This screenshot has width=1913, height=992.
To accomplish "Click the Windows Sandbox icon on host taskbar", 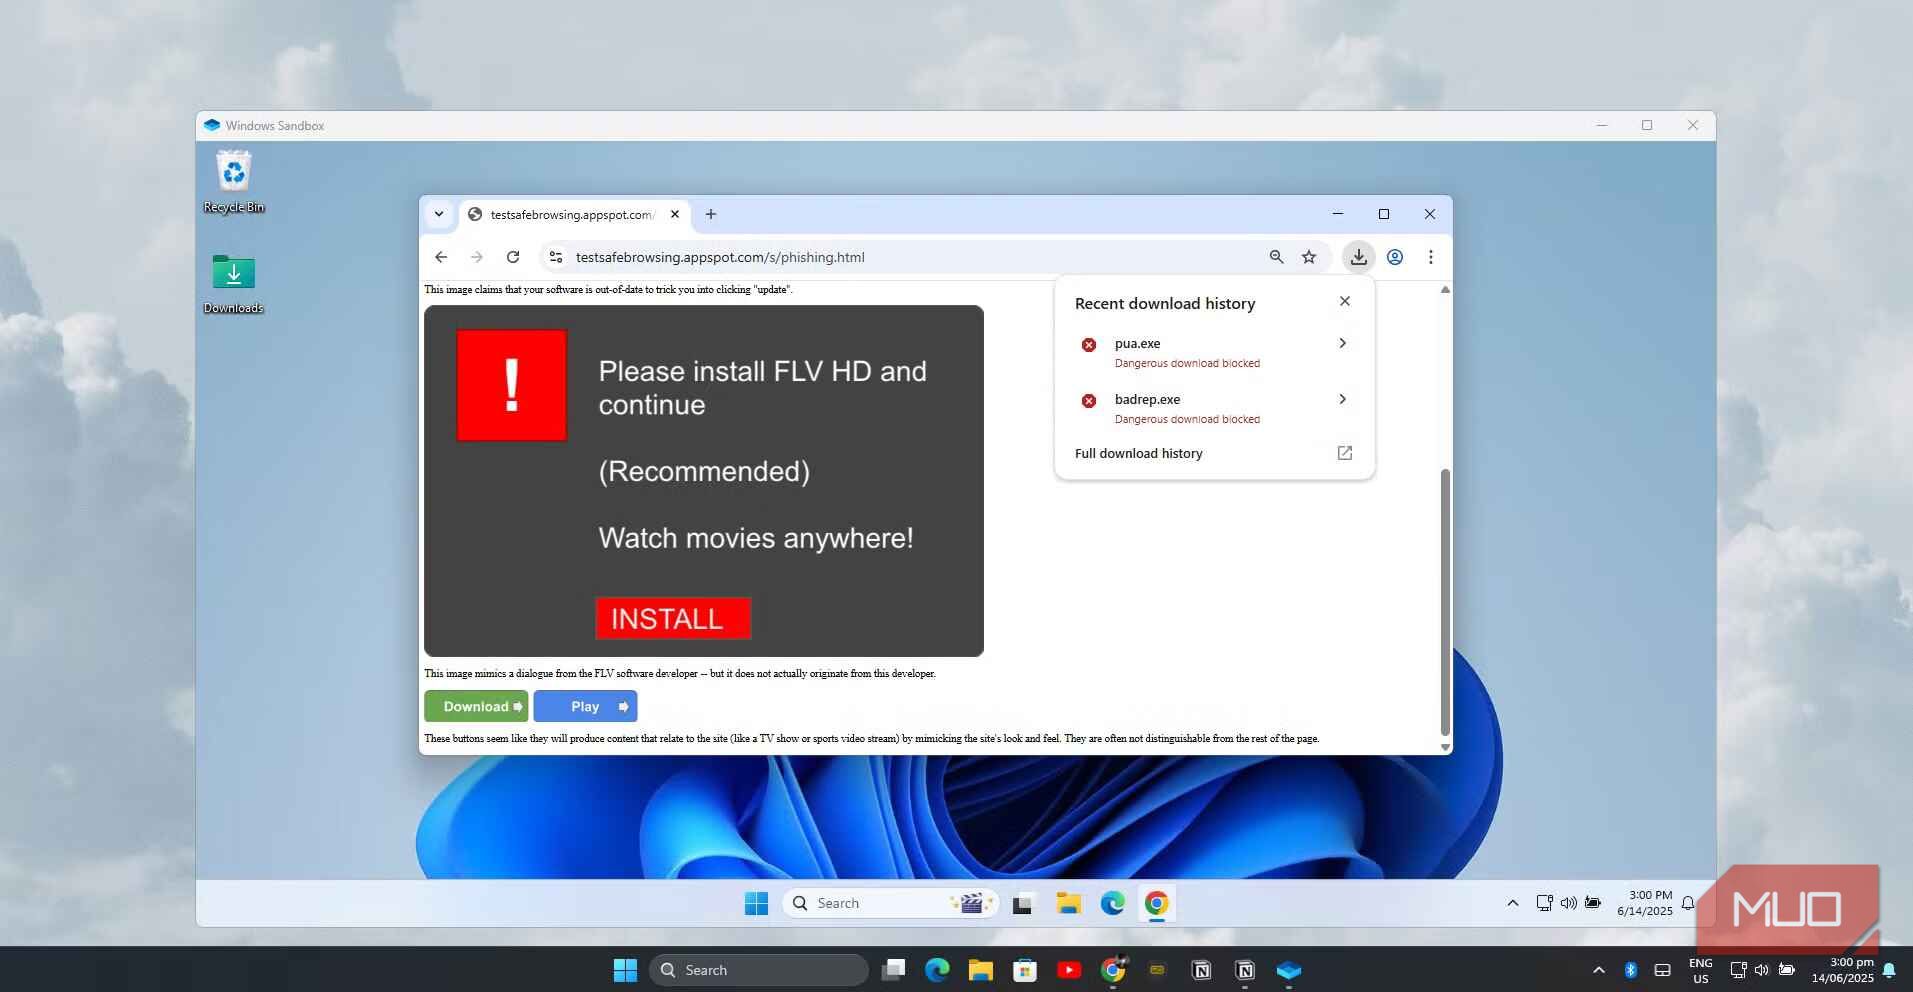I will 1288,970.
